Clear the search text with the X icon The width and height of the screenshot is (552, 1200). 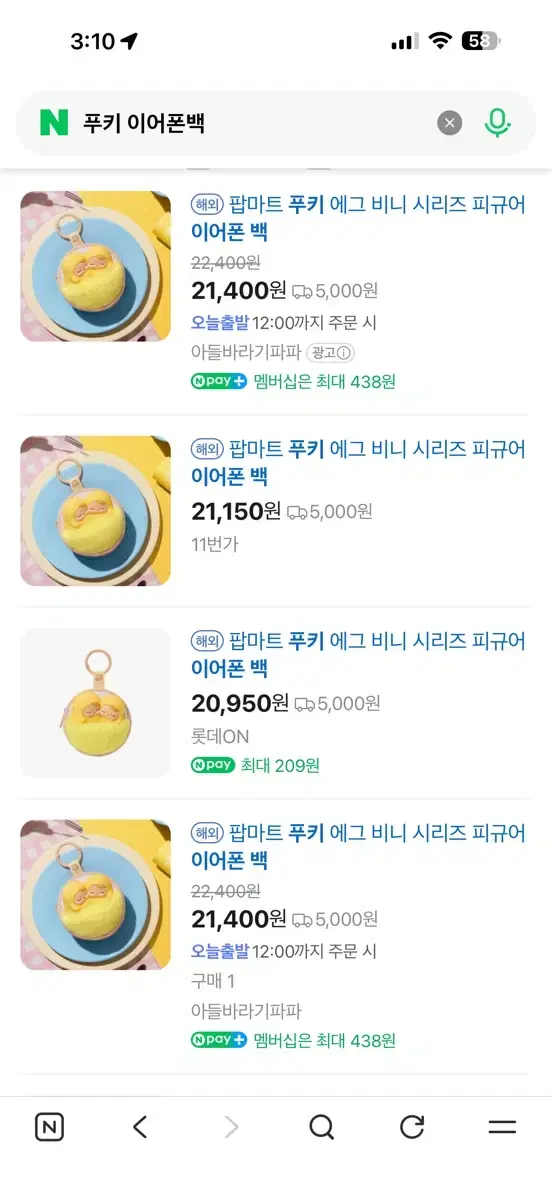tap(450, 123)
